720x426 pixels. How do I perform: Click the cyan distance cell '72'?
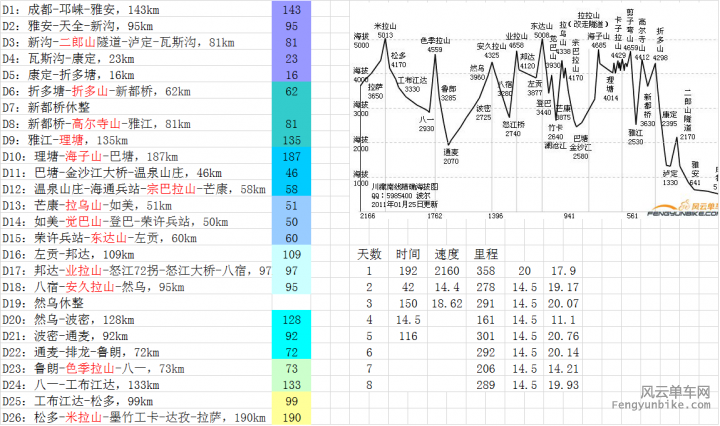pos(292,351)
